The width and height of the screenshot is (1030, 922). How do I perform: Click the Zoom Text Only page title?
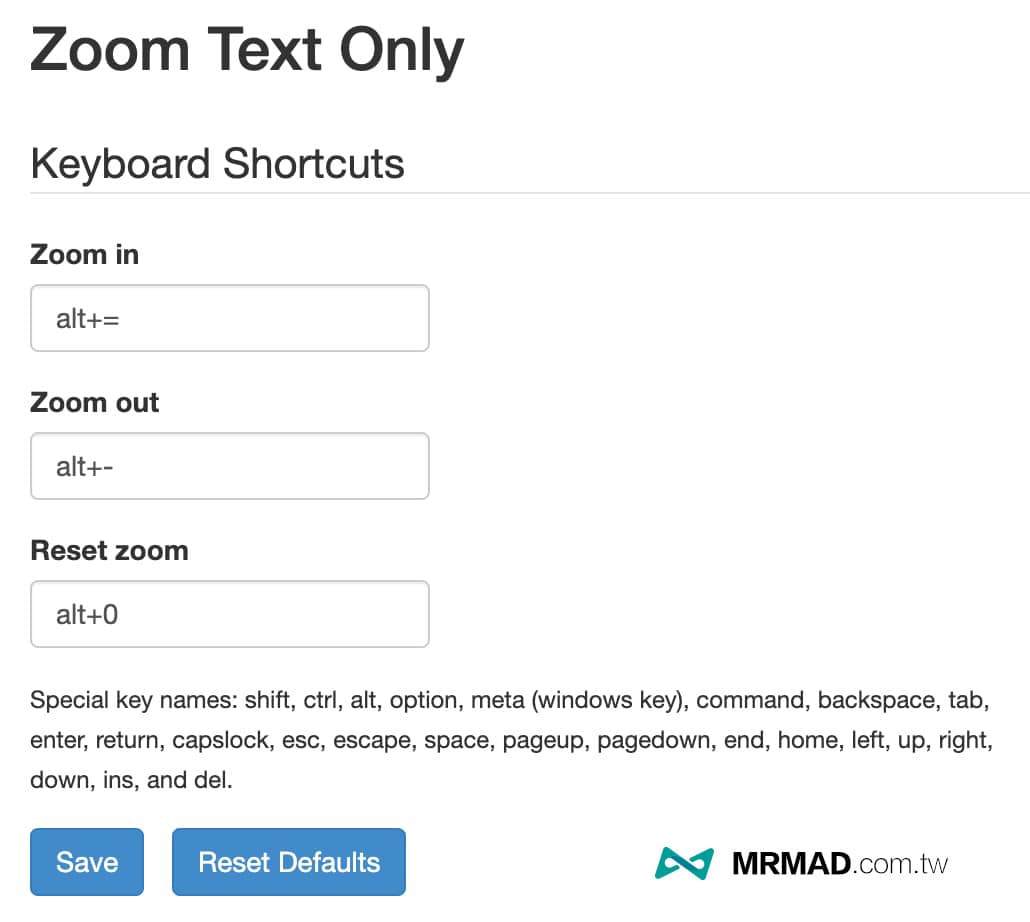(x=247, y=51)
